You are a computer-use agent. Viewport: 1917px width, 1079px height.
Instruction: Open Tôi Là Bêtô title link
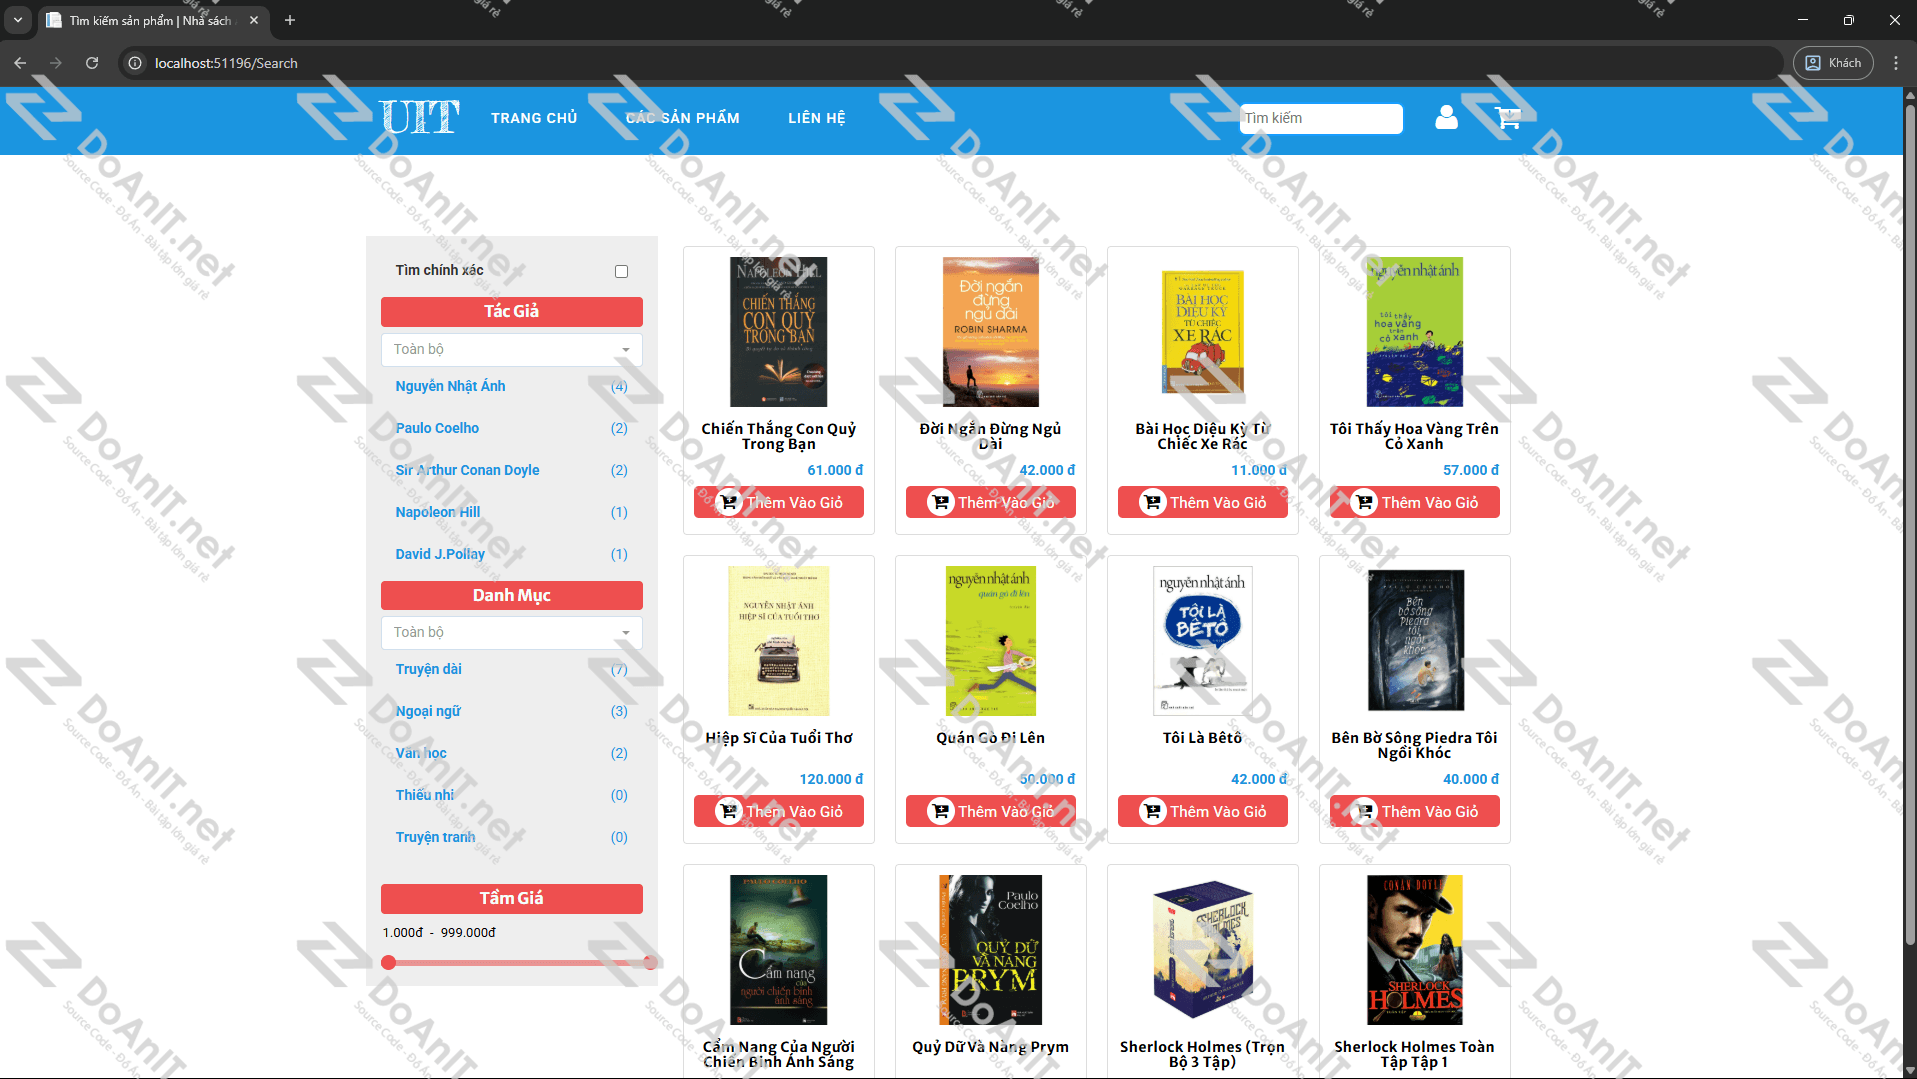(1202, 738)
